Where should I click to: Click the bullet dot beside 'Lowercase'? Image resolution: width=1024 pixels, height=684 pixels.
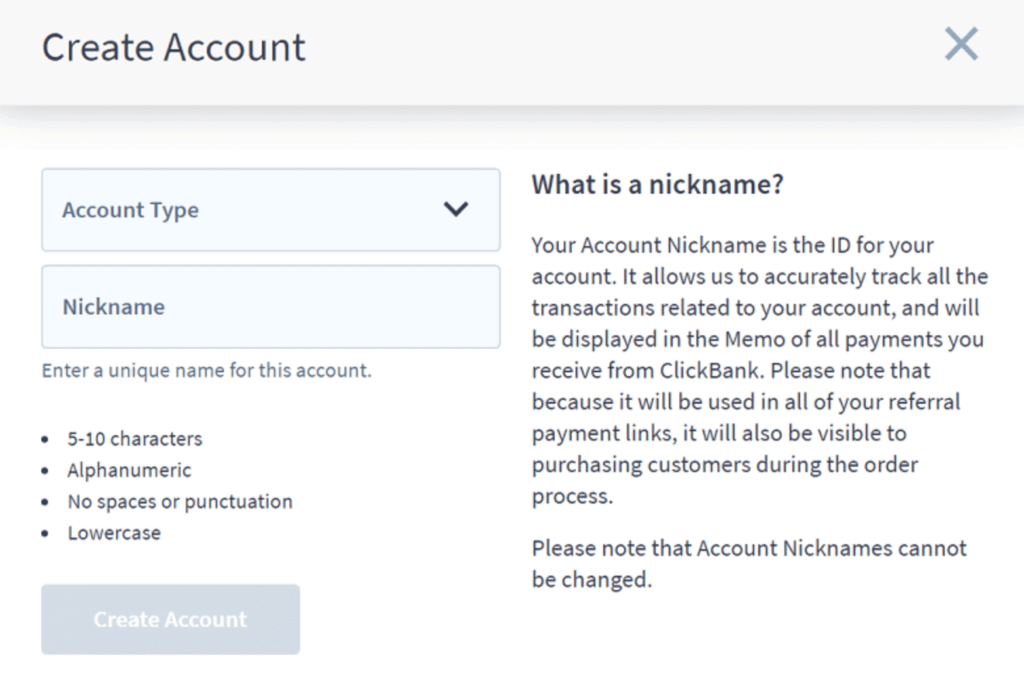[44, 533]
